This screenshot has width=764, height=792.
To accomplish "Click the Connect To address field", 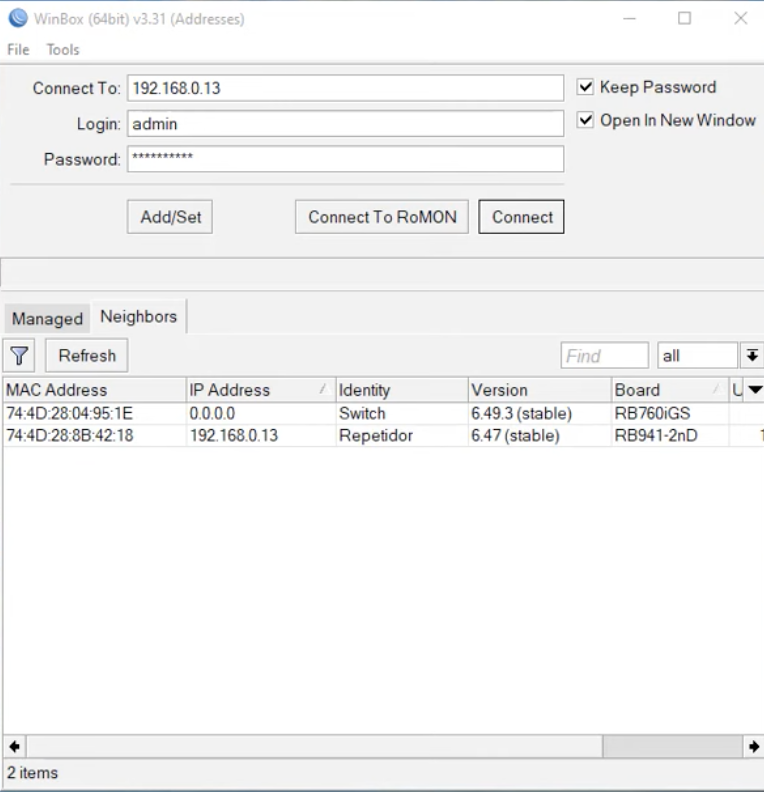I will coord(345,88).
